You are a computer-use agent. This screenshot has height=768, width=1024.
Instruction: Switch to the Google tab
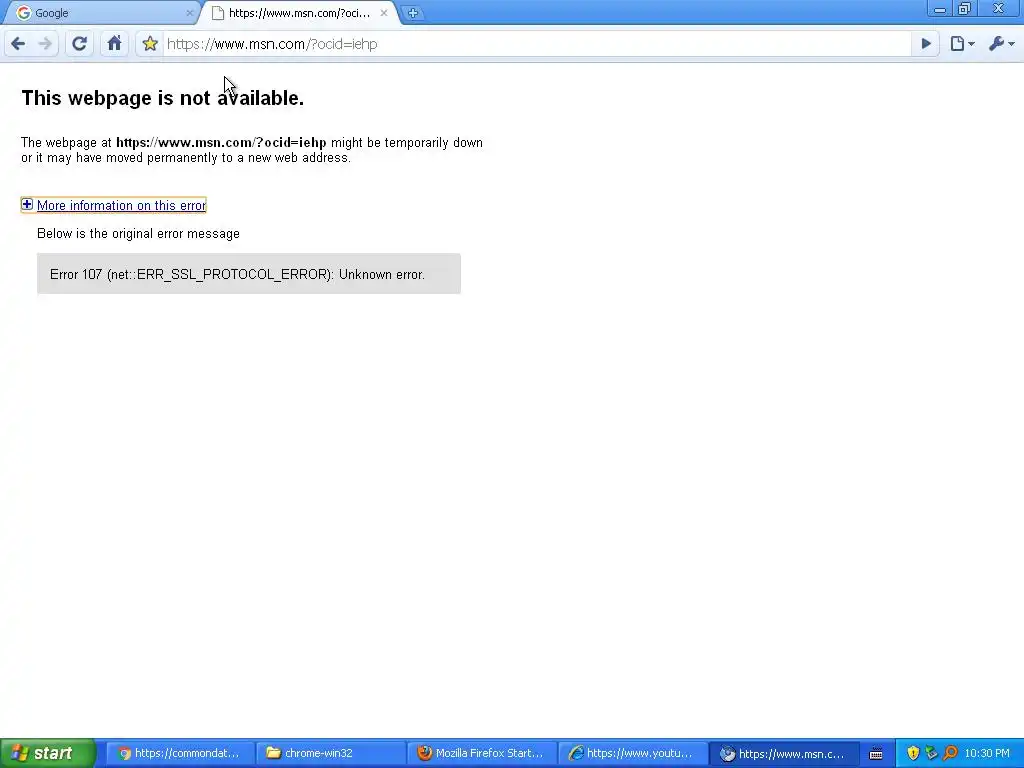(x=101, y=13)
